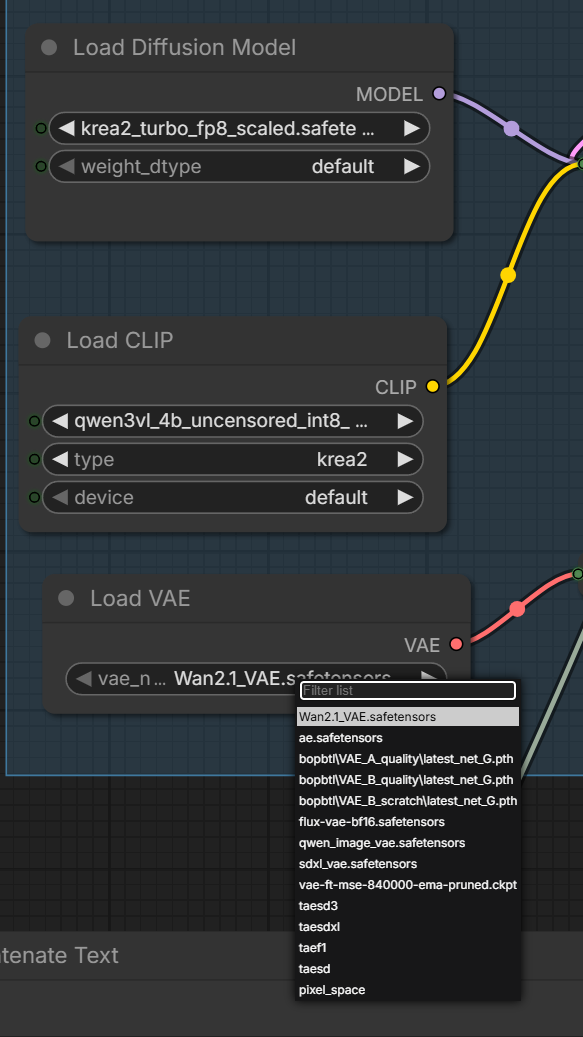The width and height of the screenshot is (583, 1037).
Task: Click the yellow CLIP link midpoint dot
Action: coord(508,274)
